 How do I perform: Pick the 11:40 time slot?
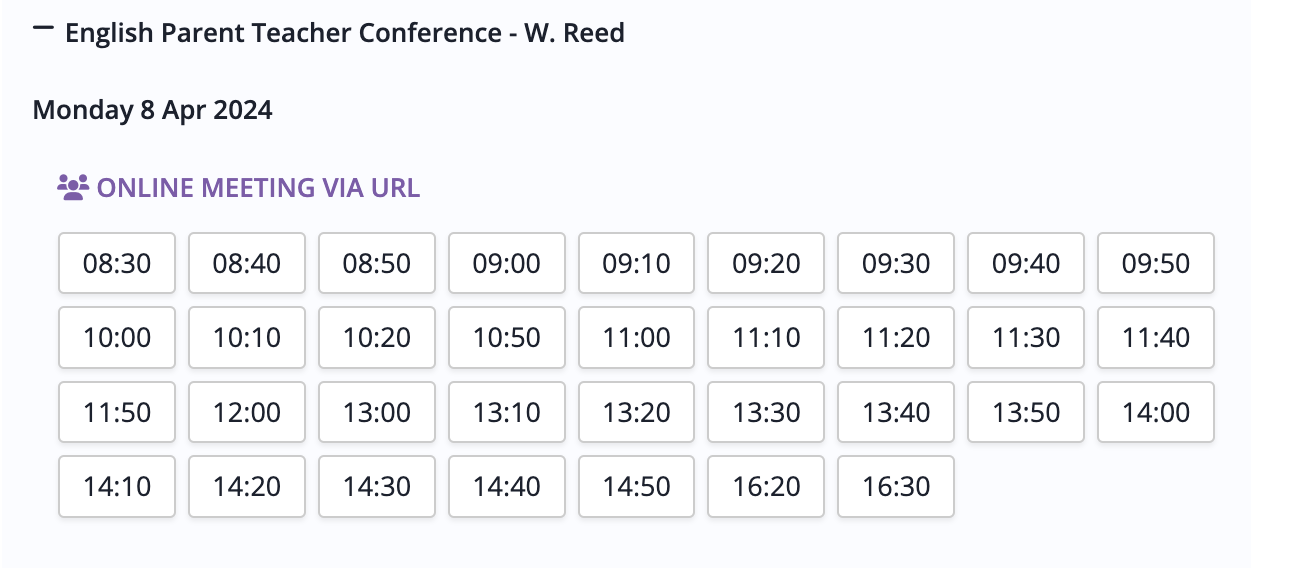[1156, 337]
